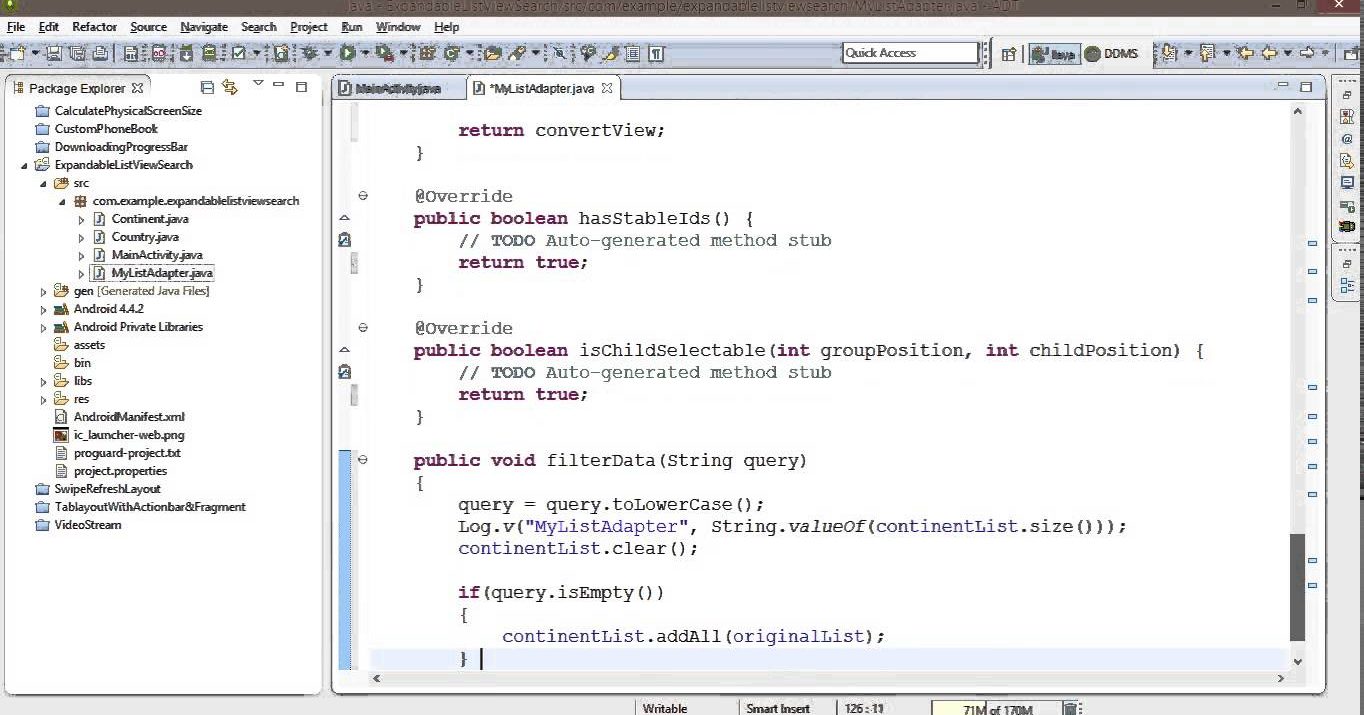
Task: Fold the hasStableIds method in editor gutter
Action: click(363, 196)
